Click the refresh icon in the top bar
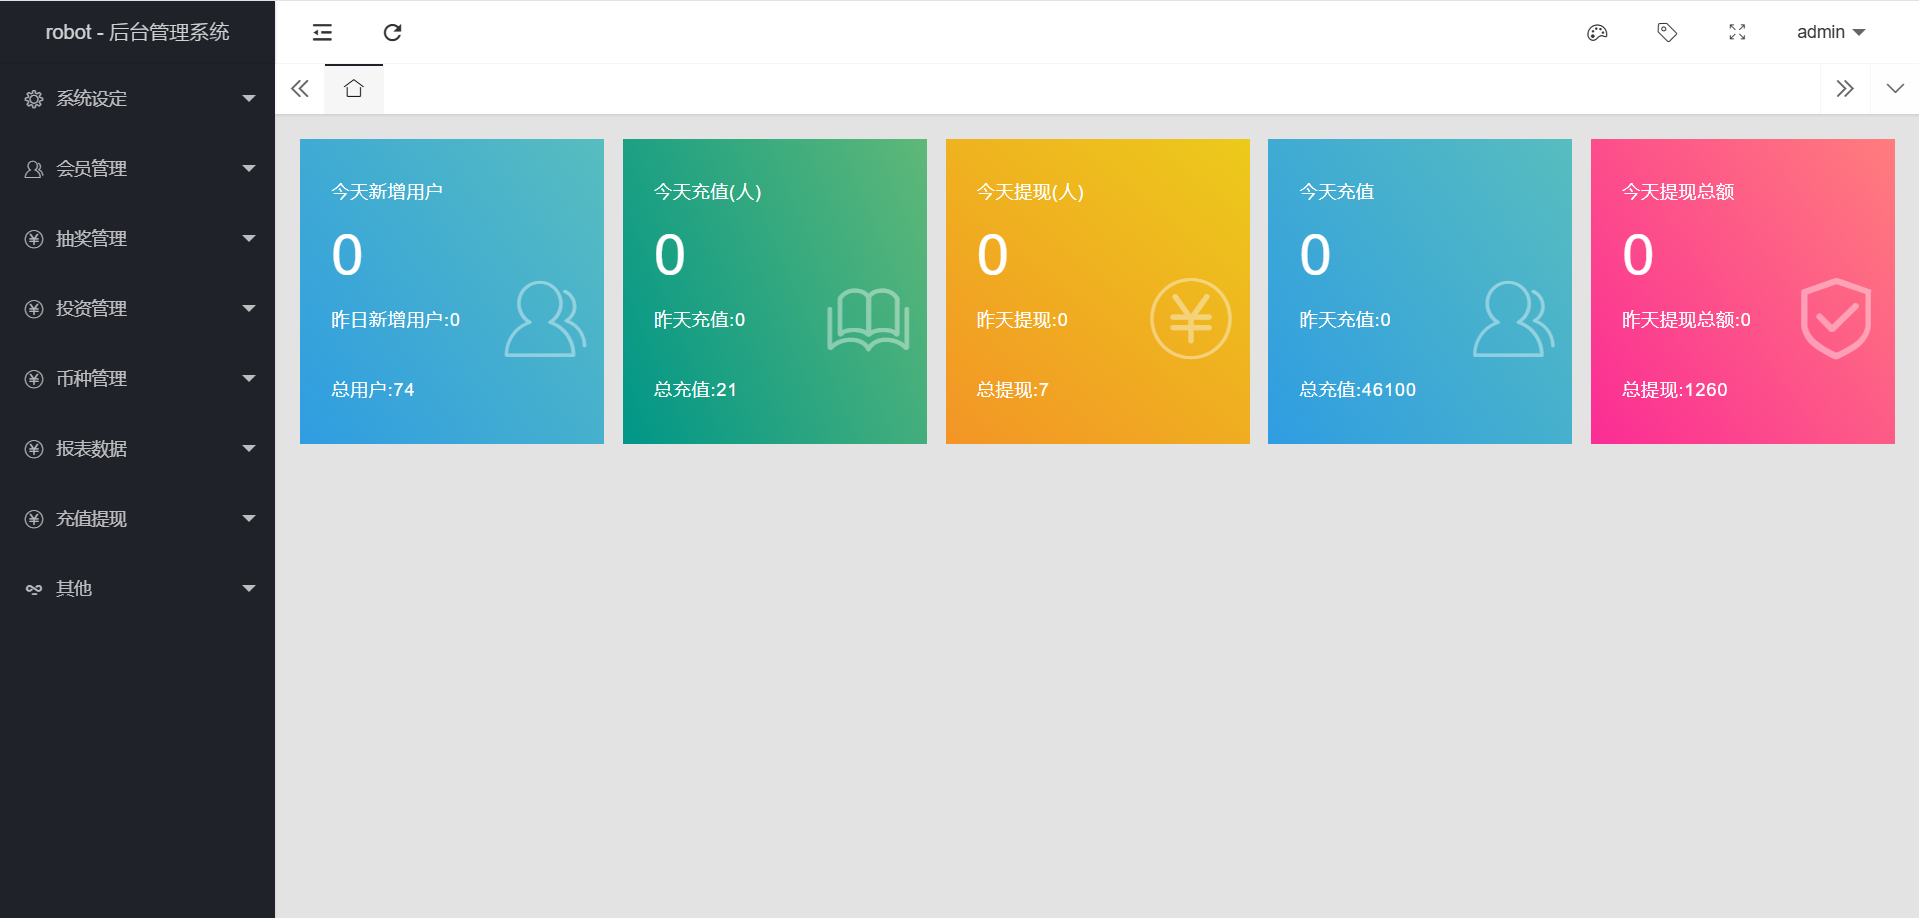Image resolution: width=1919 pixels, height=918 pixels. pyautogui.click(x=392, y=33)
